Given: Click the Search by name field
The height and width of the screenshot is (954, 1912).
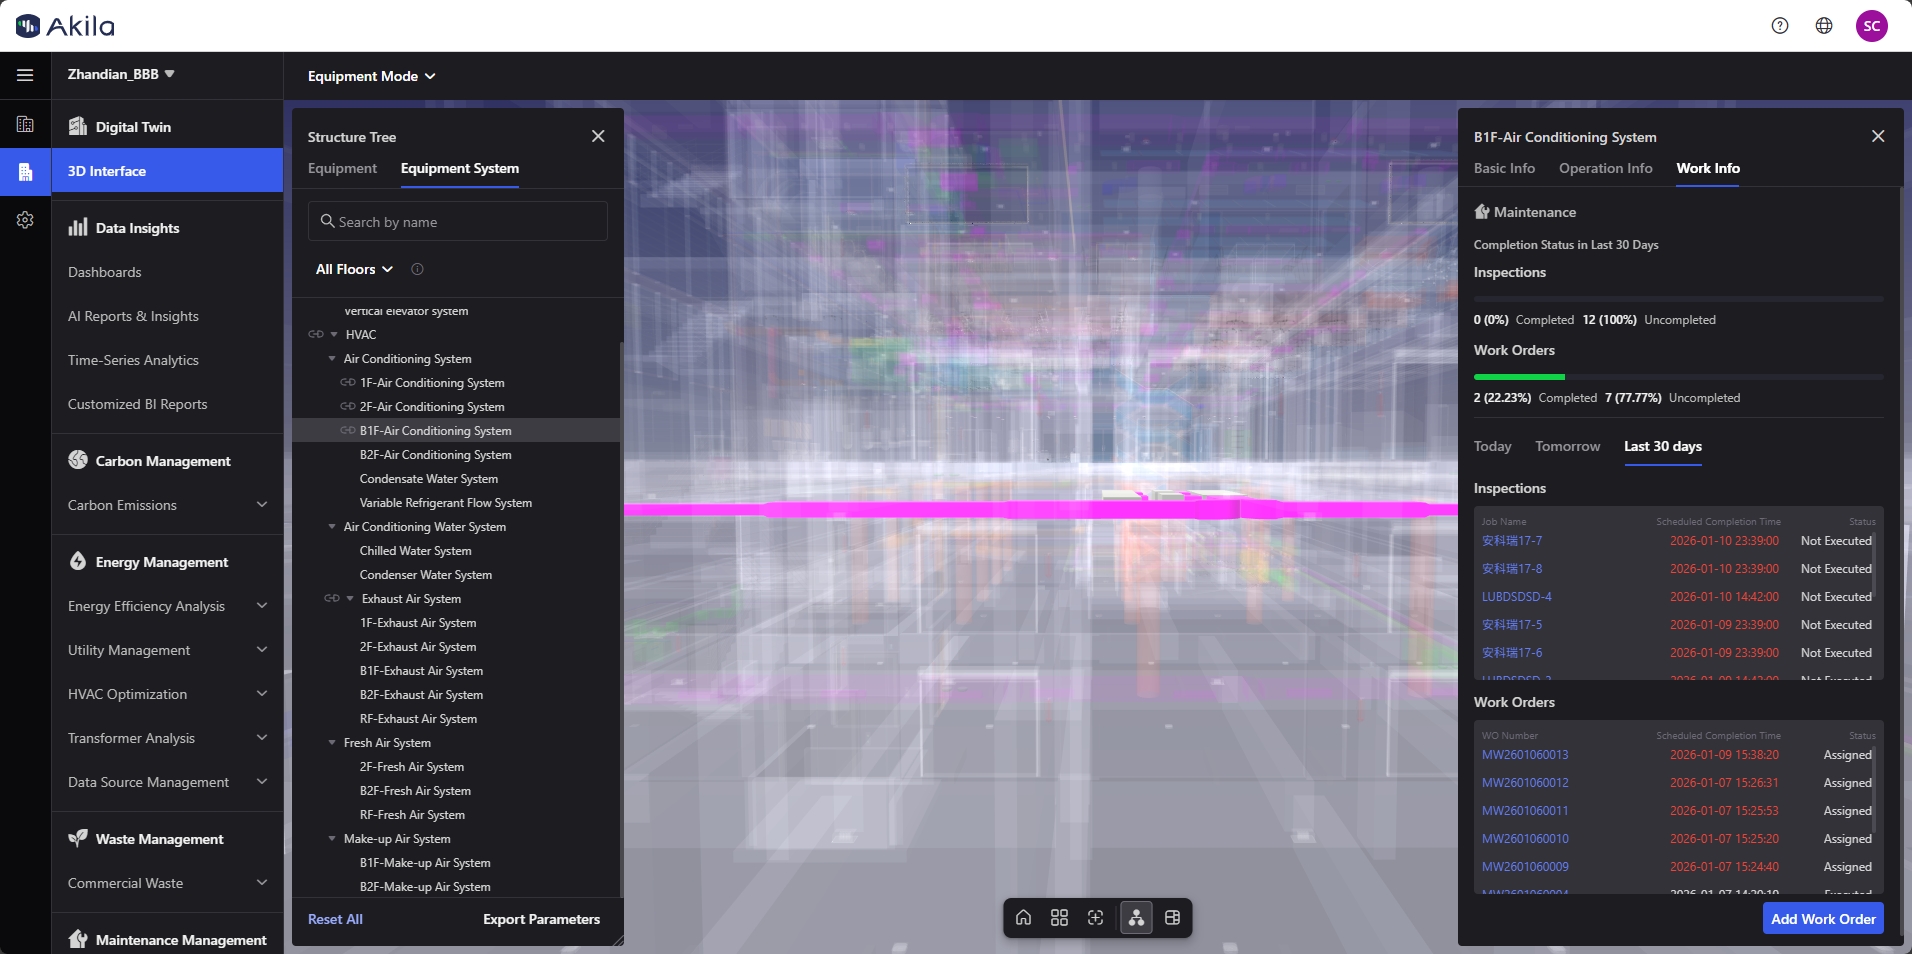Looking at the screenshot, I should click(458, 222).
